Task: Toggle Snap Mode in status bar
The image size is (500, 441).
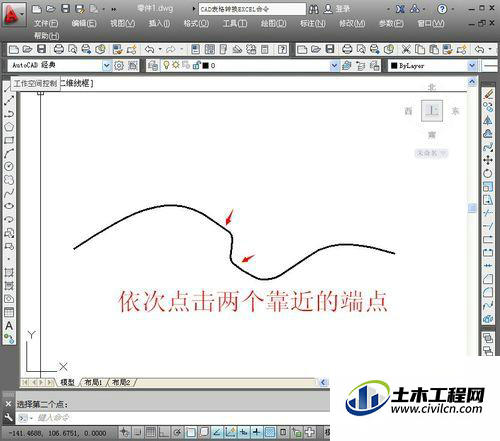Action: pos(137,432)
